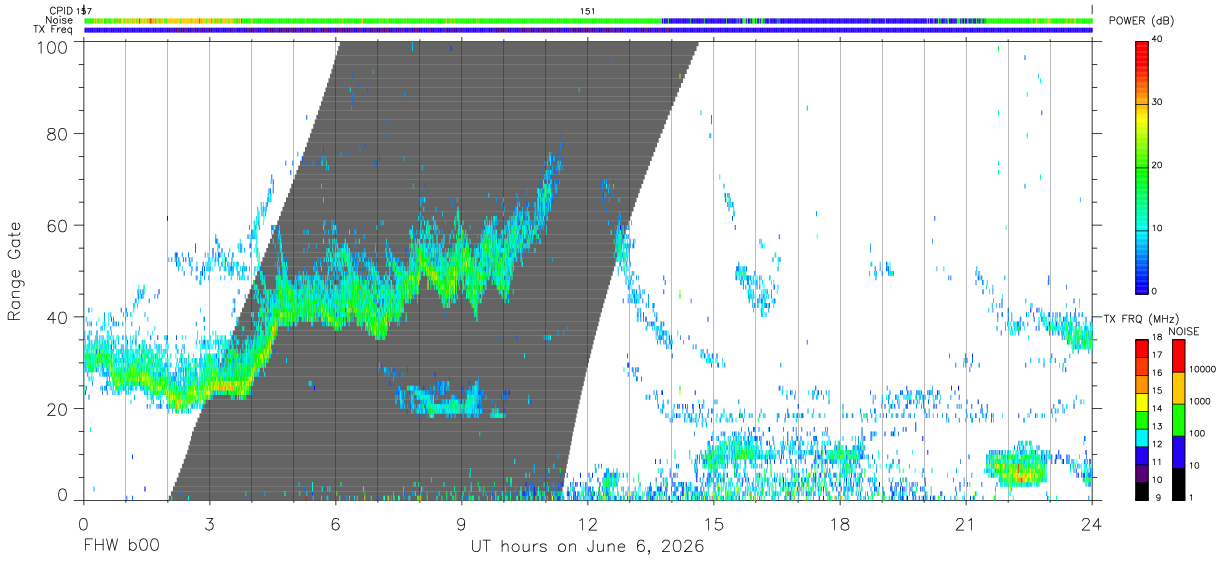The image size is (1228, 567).
Task: Click the 24 hour tick on time axis
Action: point(1092,523)
